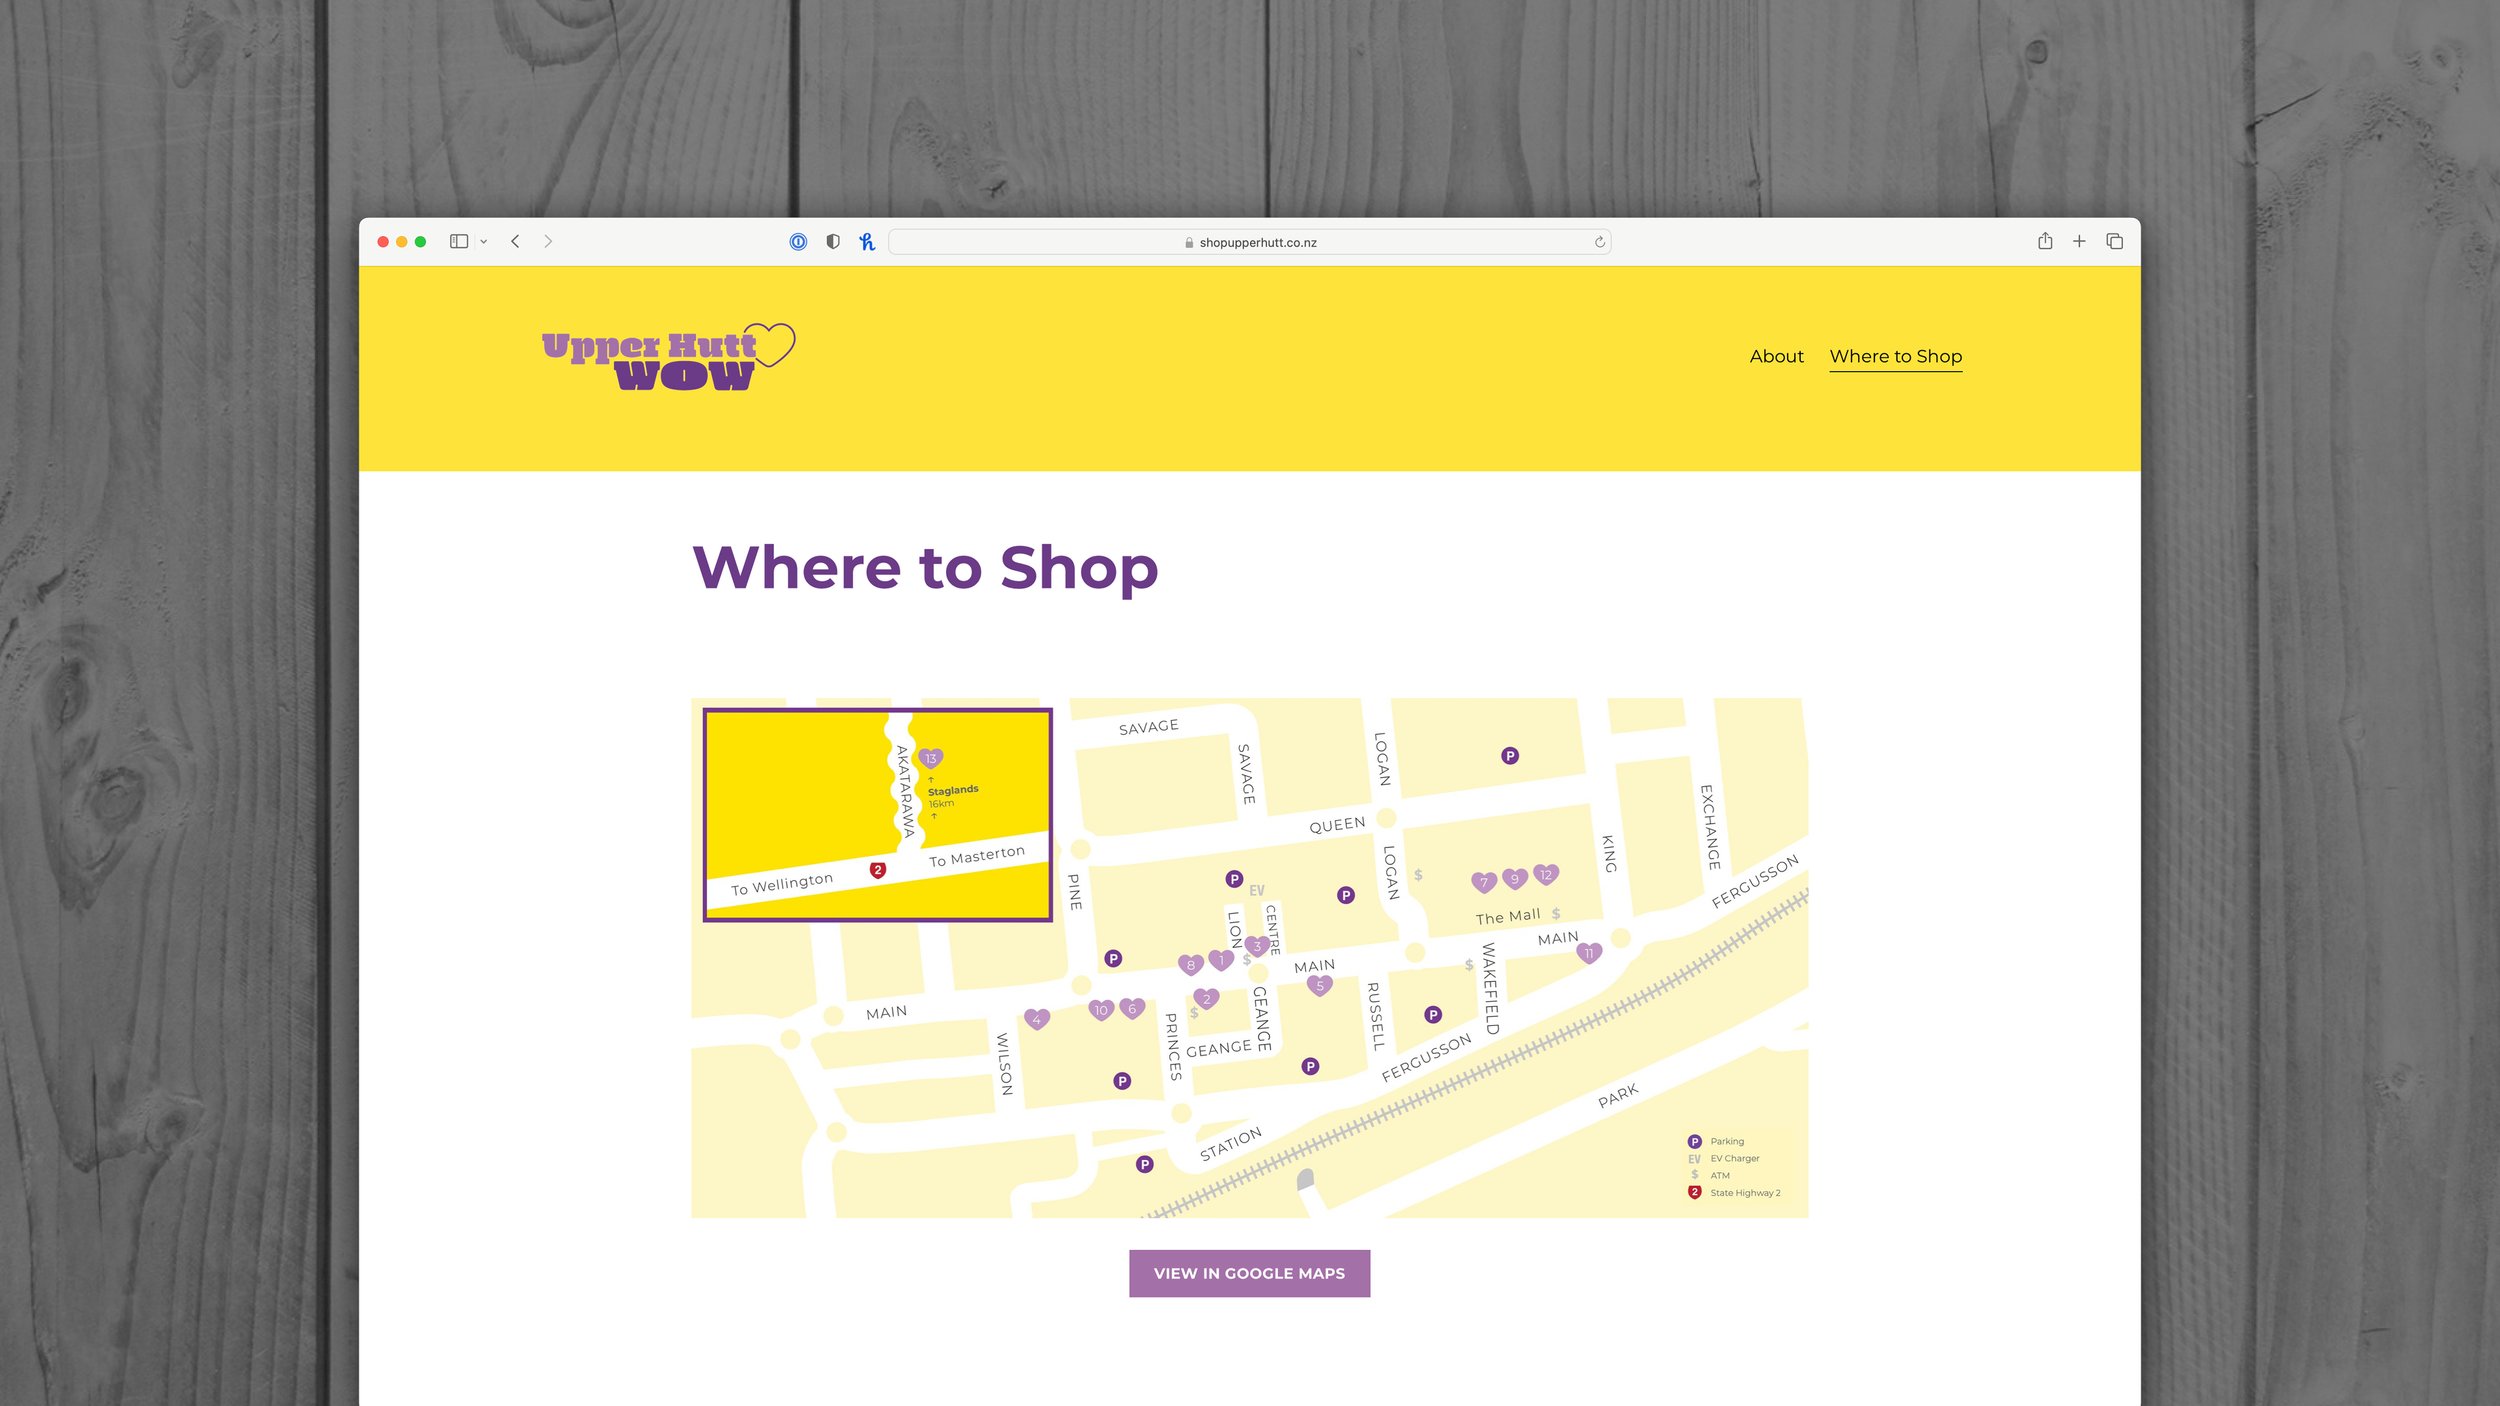
Task: Click heart marker 11 on Main street
Action: click(x=1588, y=953)
